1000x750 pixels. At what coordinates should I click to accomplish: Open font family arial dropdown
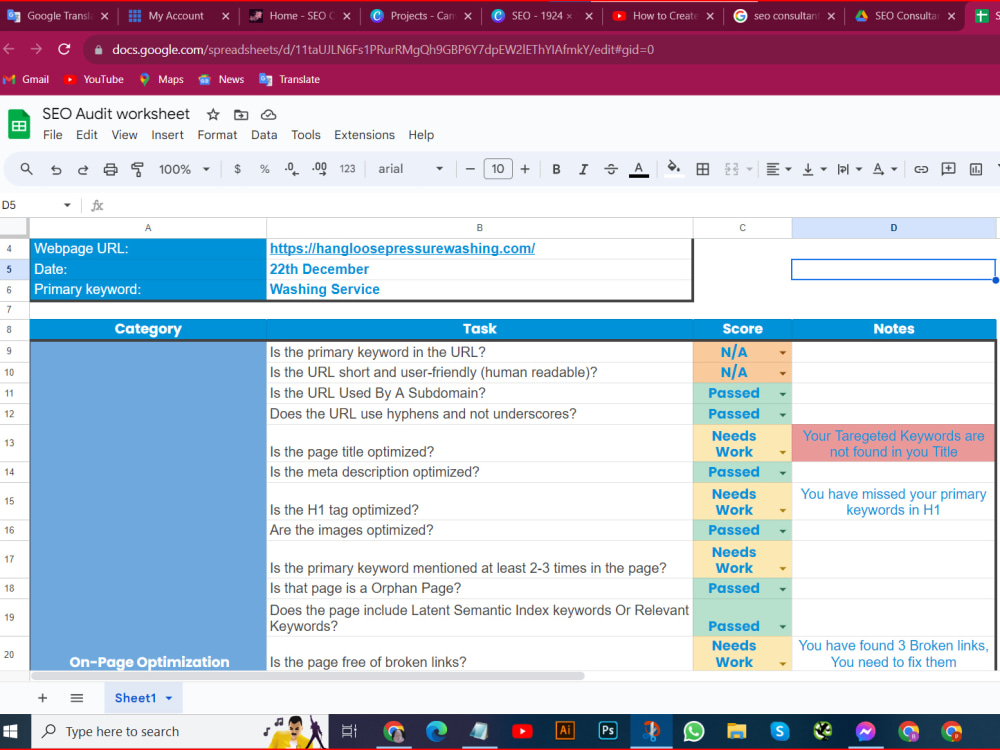(410, 169)
